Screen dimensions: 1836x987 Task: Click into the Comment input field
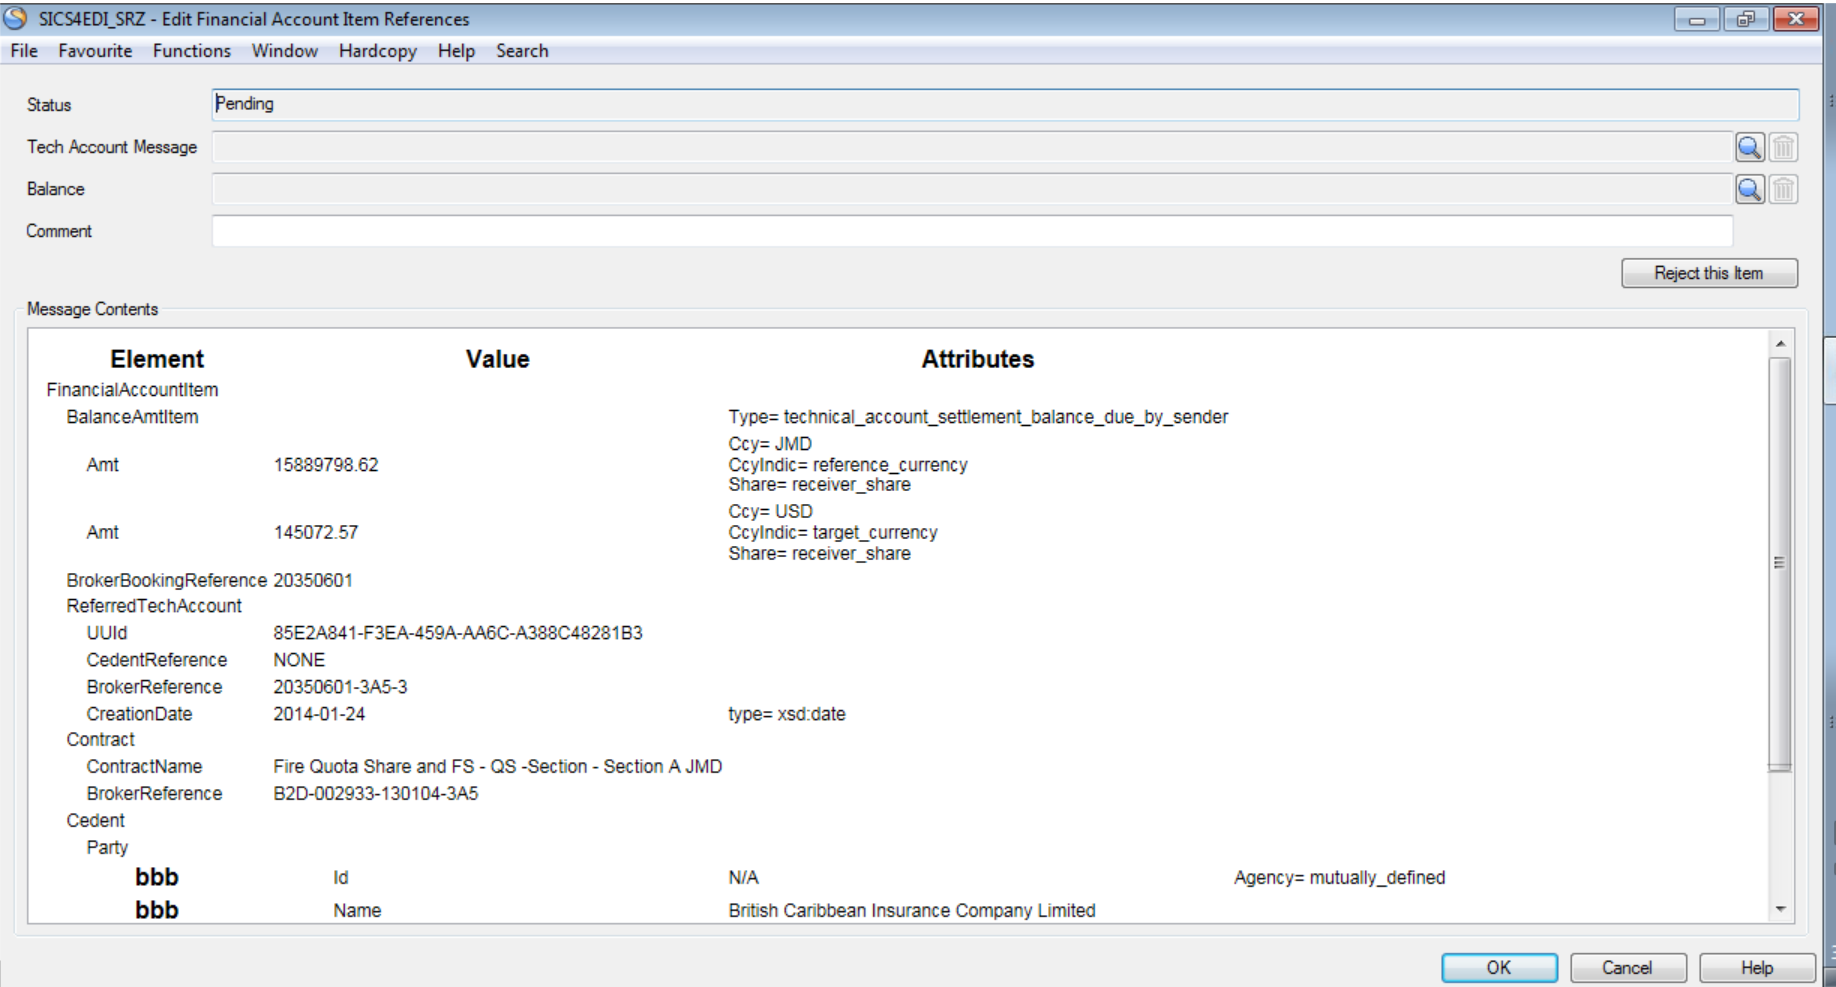click(x=971, y=231)
